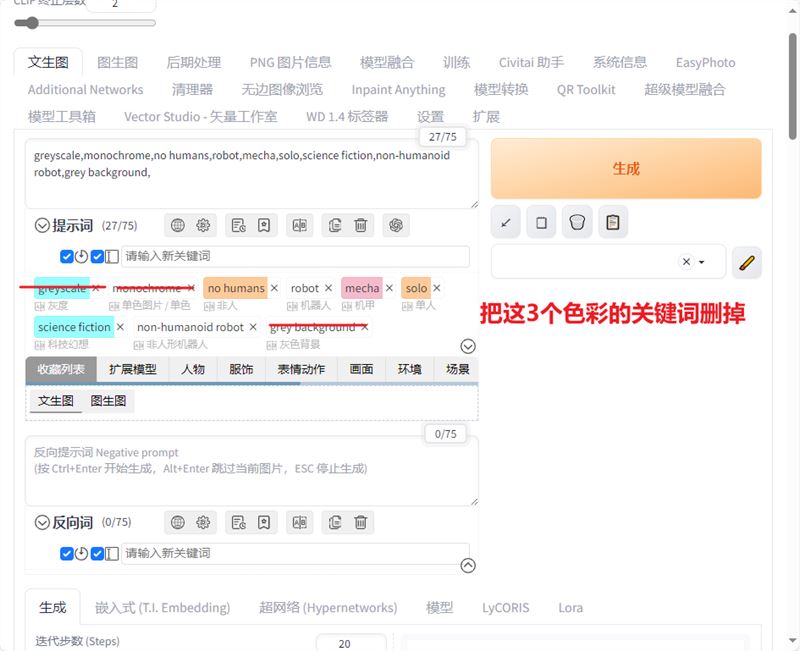Click the bucket icon button below 生成

tap(577, 222)
